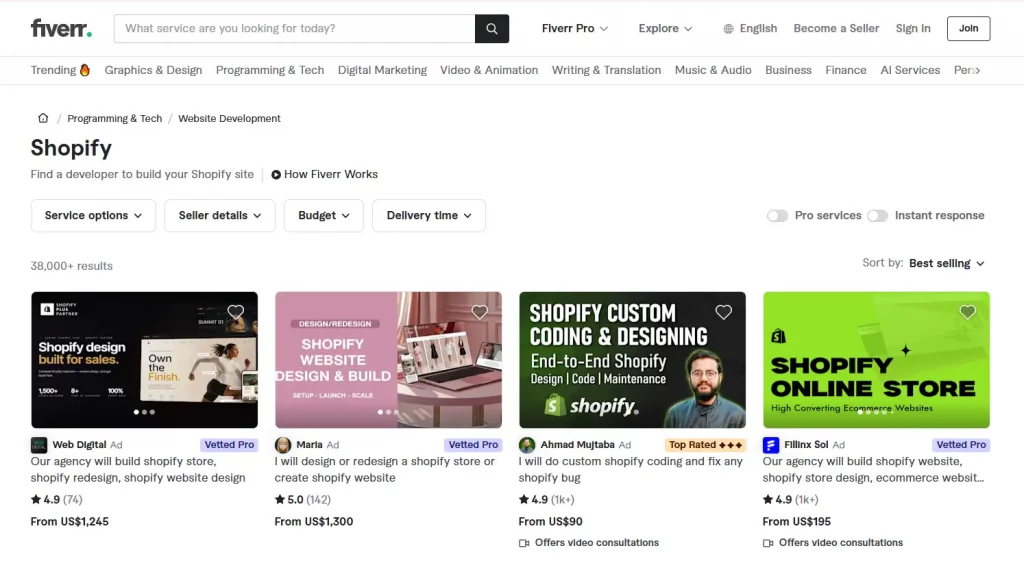
Task: Click the Join button
Action: pyautogui.click(x=968, y=29)
